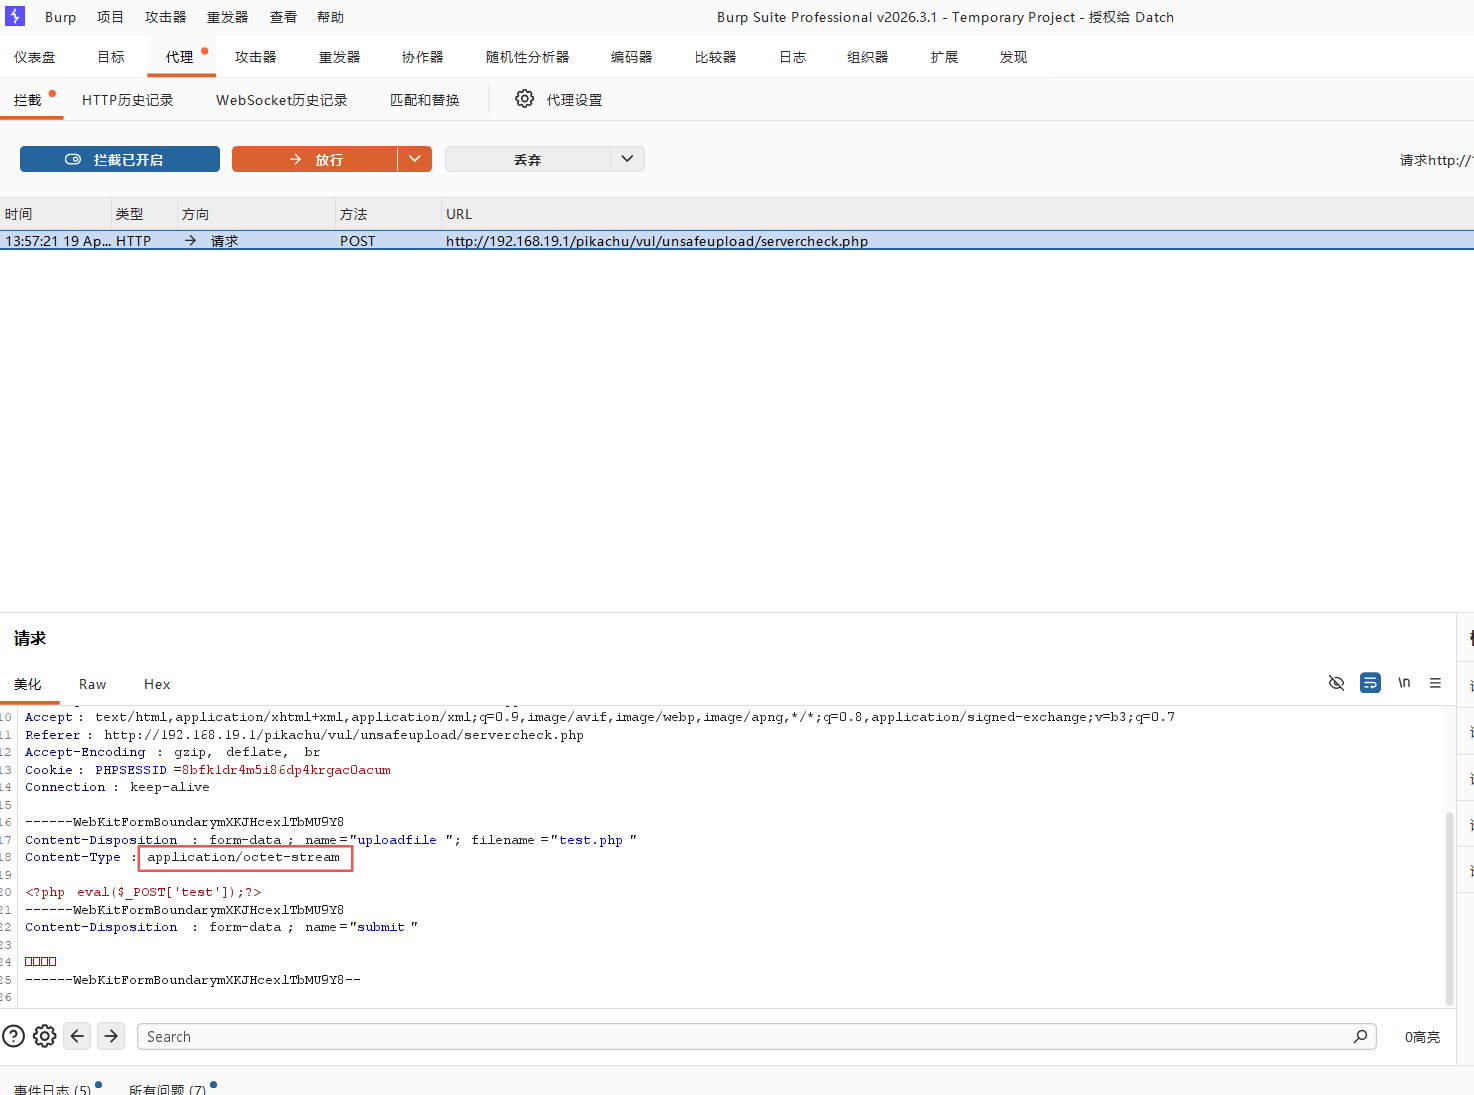Toggle the 拦截已开启 intercept switch
The height and width of the screenshot is (1095, 1474).
pyautogui.click(x=120, y=159)
